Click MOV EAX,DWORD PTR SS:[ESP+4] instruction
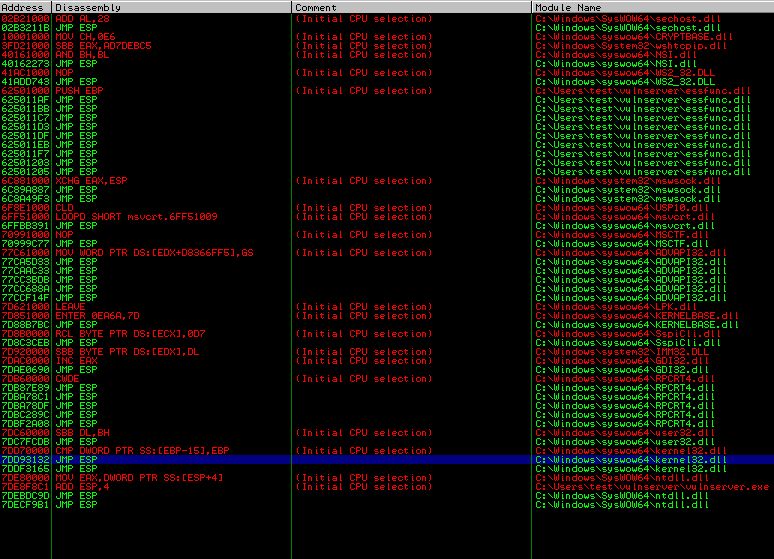The width and height of the screenshot is (774, 559). pos(139,478)
